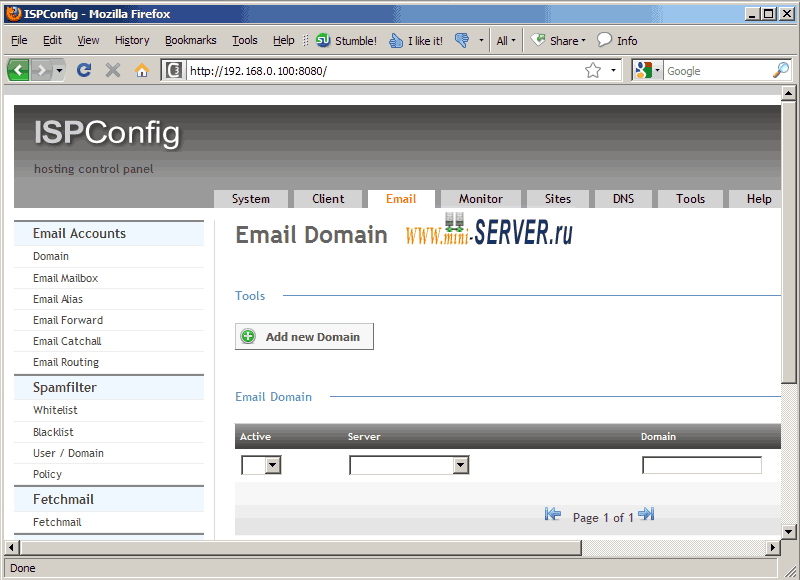Click the horizontal scrollbar right arrow
800x580 pixels.
tap(772, 548)
